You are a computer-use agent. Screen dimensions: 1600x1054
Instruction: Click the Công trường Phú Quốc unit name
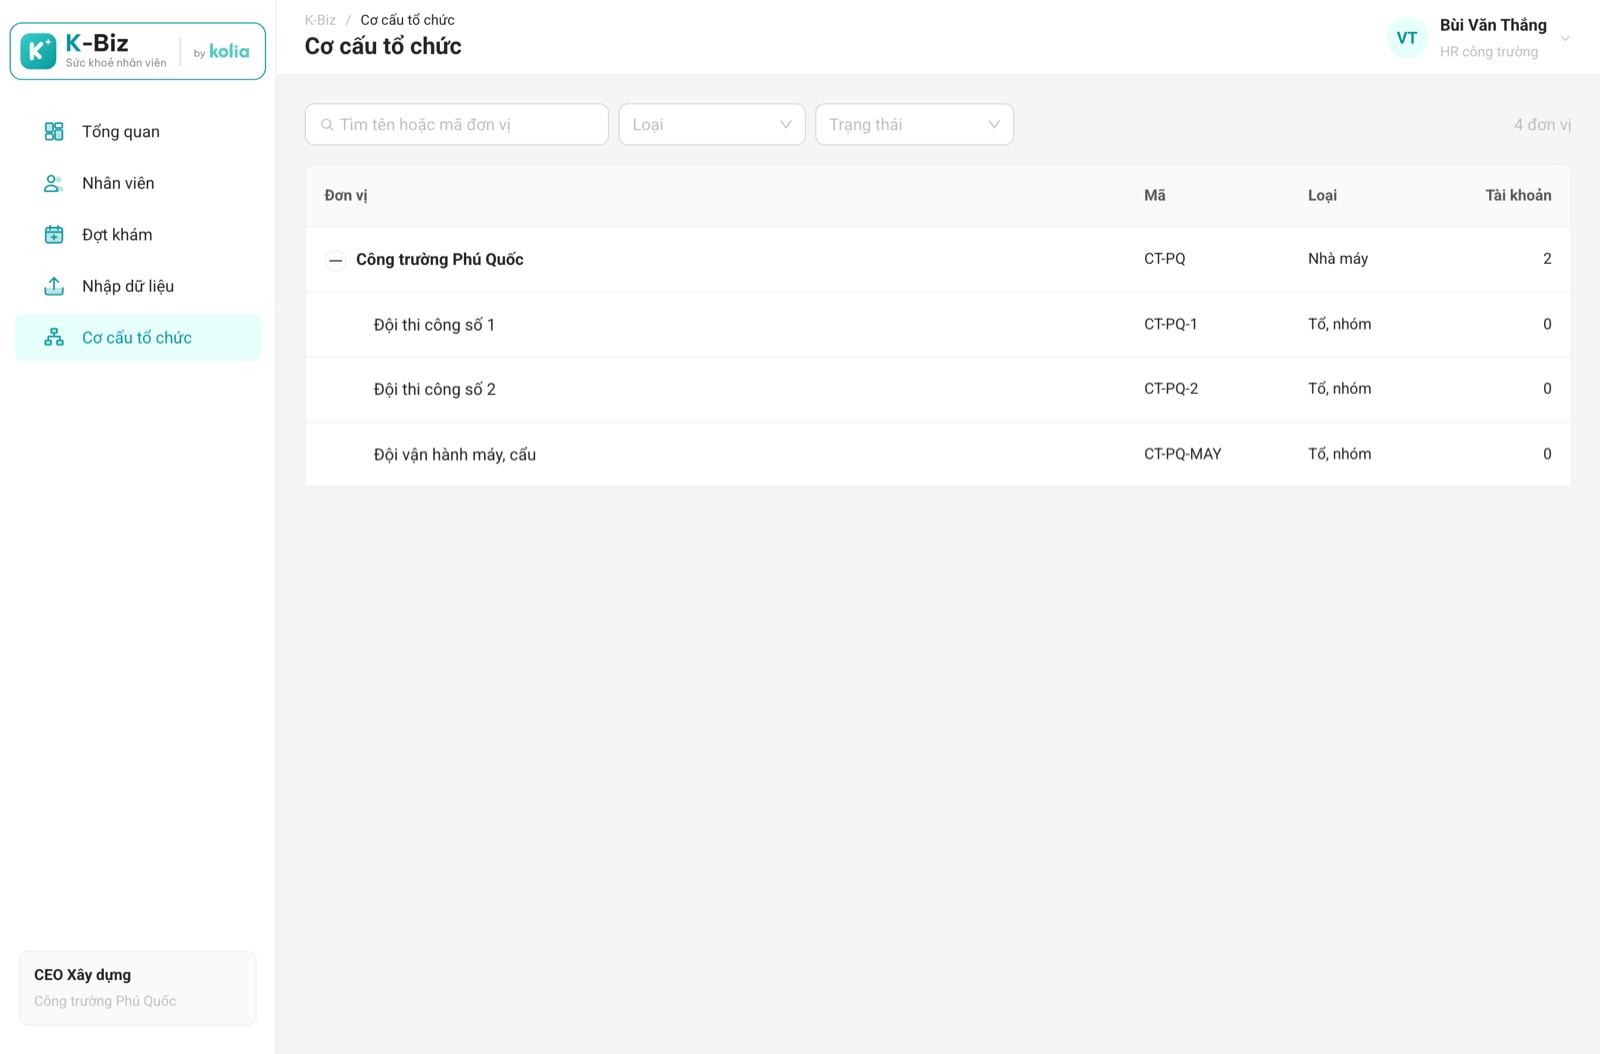click(x=440, y=260)
